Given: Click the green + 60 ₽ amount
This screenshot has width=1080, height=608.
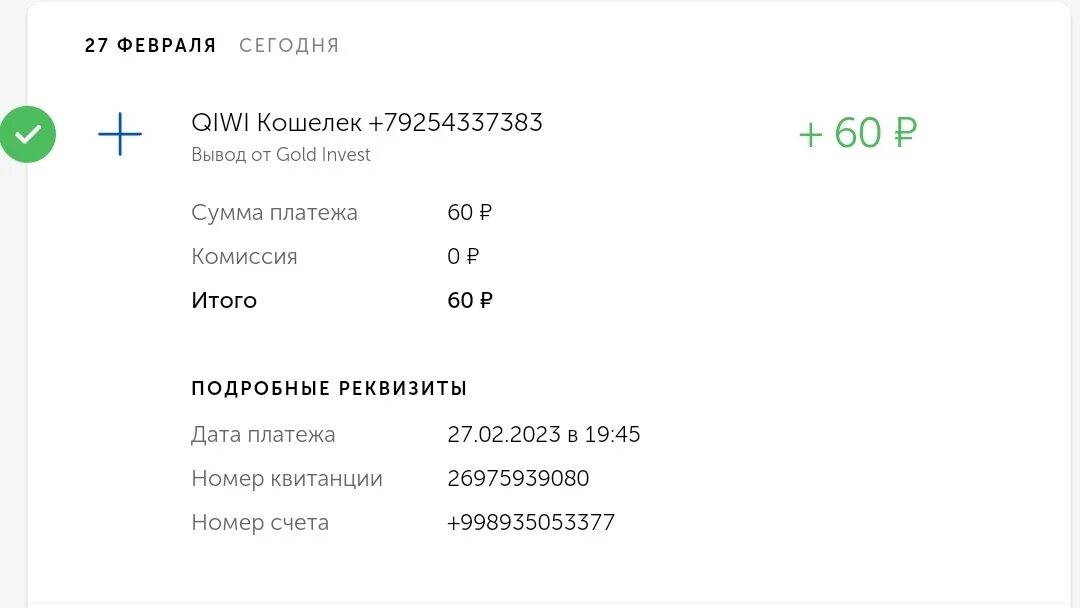Looking at the screenshot, I should click(858, 133).
